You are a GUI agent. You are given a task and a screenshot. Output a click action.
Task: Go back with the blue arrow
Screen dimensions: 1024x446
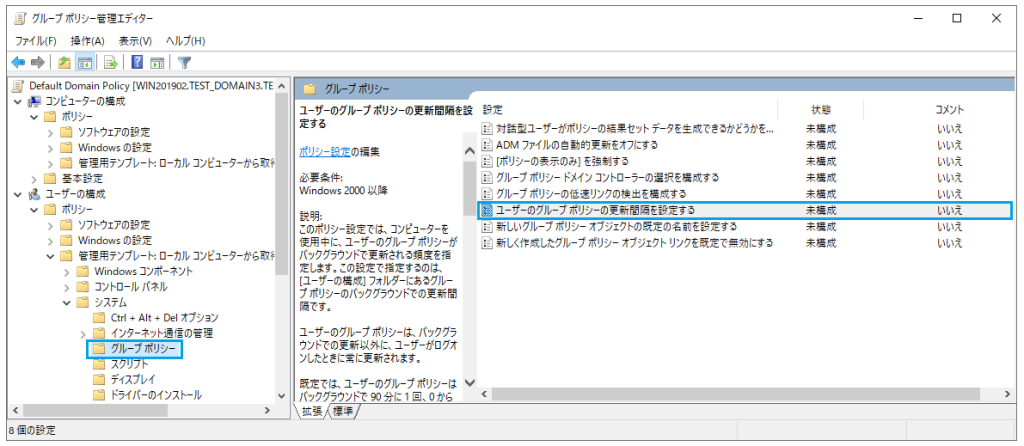18,63
